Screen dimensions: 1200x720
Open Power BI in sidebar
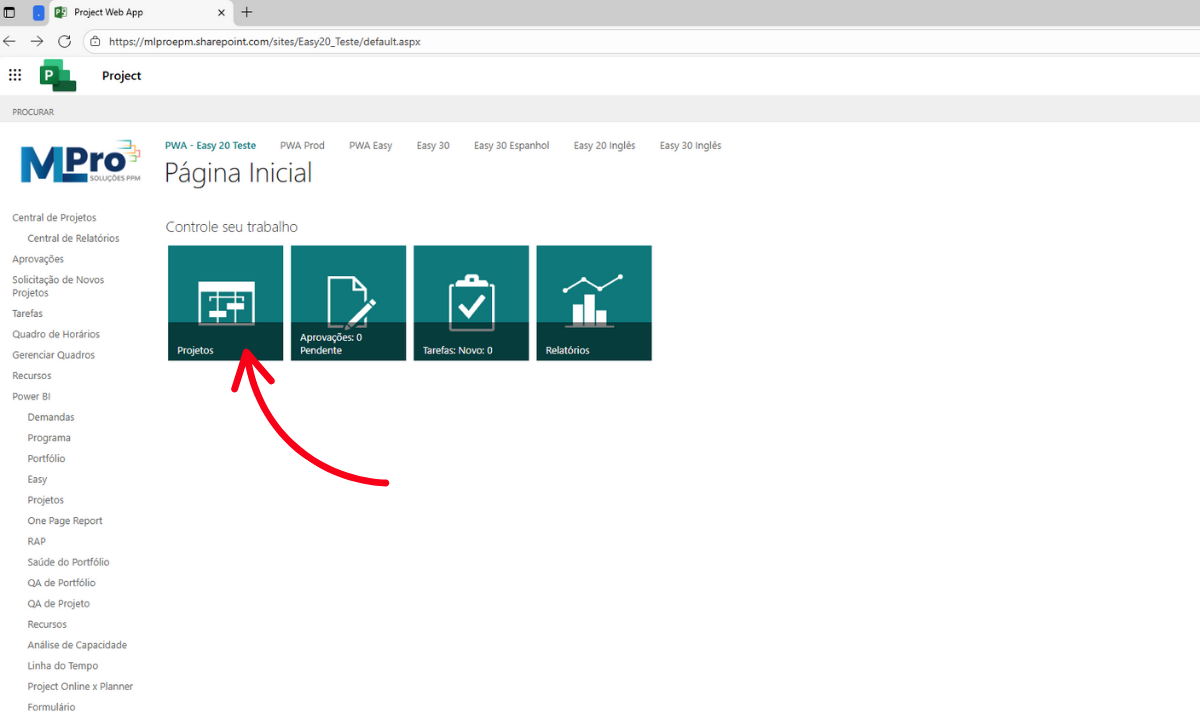[x=31, y=397]
